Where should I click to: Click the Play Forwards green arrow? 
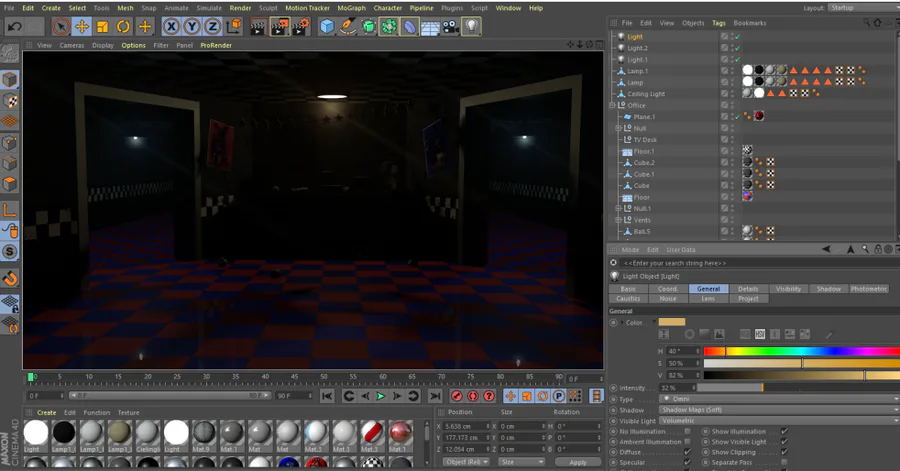coord(381,396)
